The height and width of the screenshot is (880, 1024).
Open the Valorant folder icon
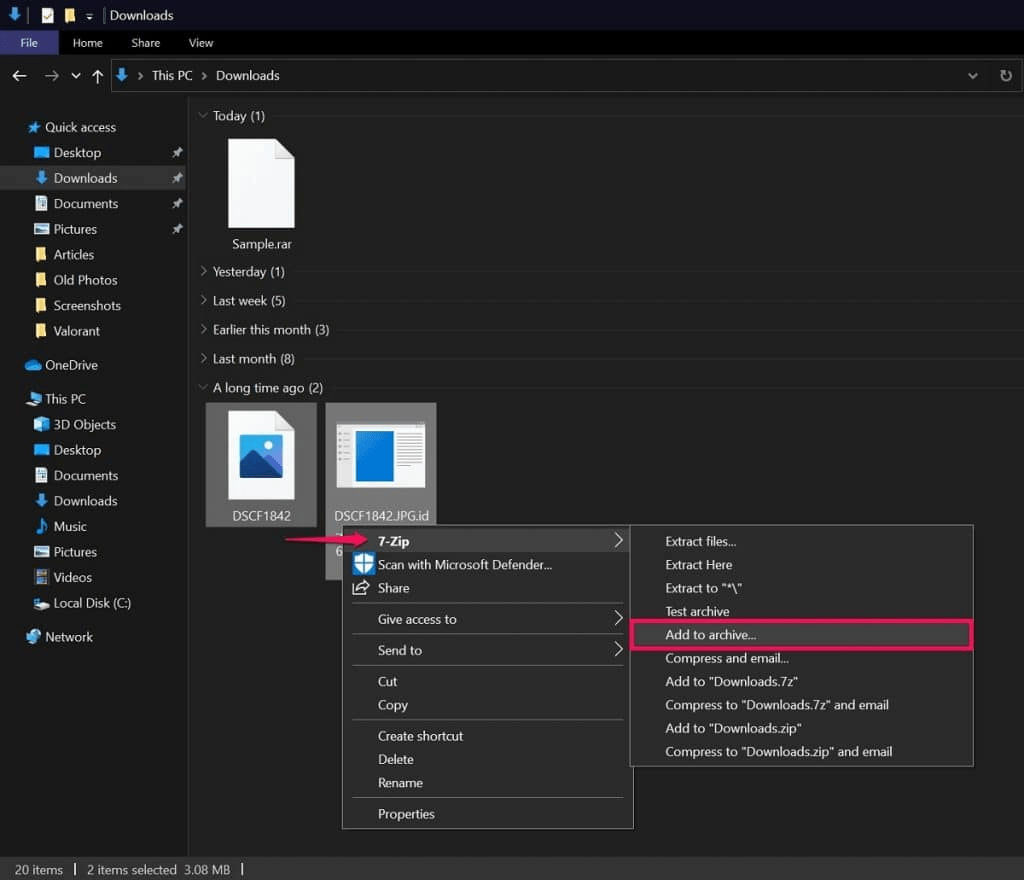[41, 330]
